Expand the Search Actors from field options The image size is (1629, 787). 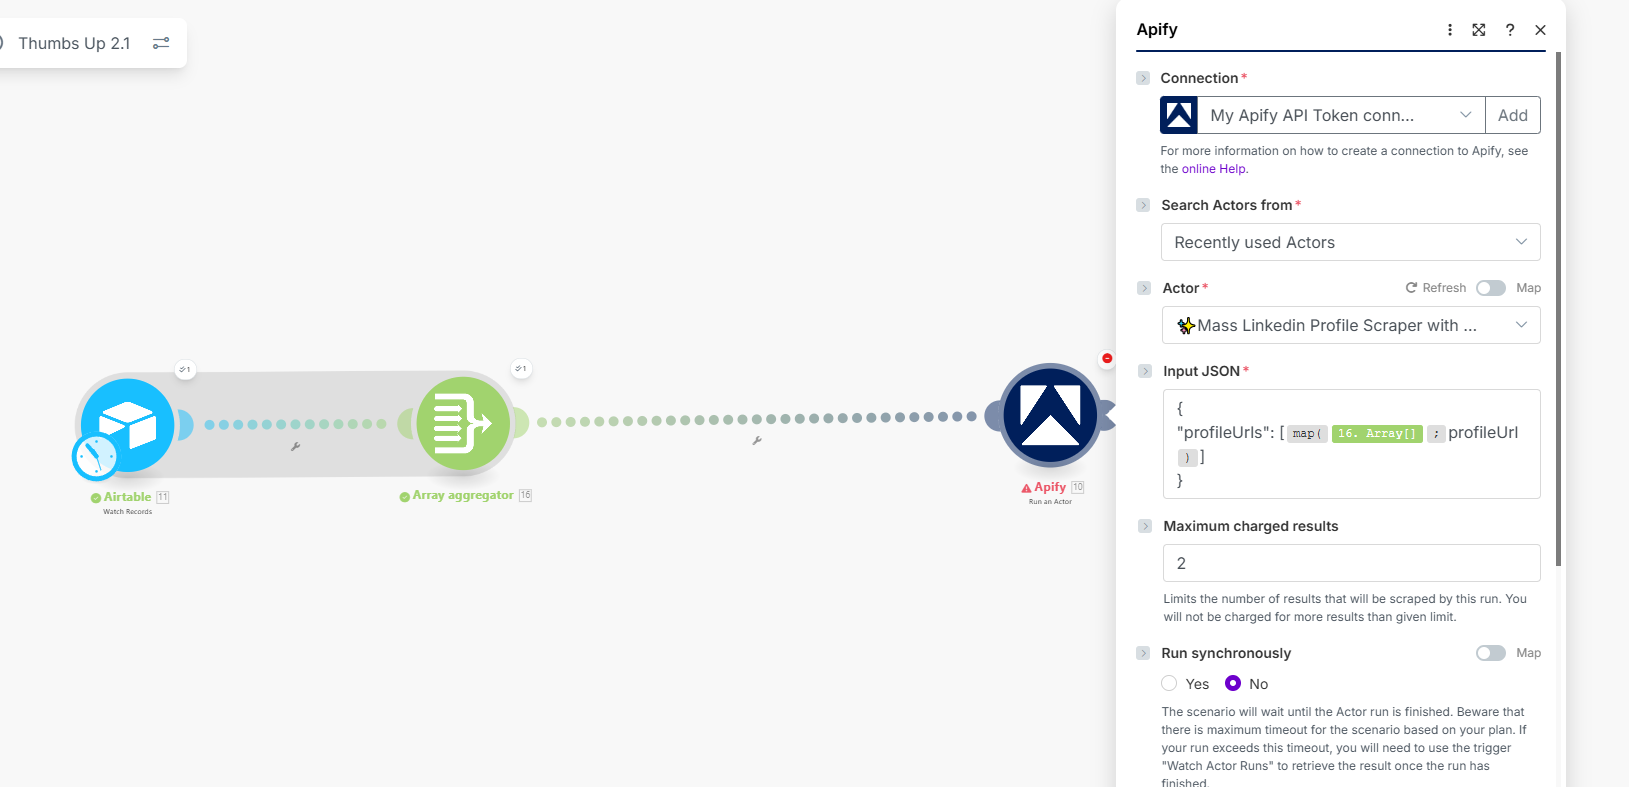[x=1143, y=205]
